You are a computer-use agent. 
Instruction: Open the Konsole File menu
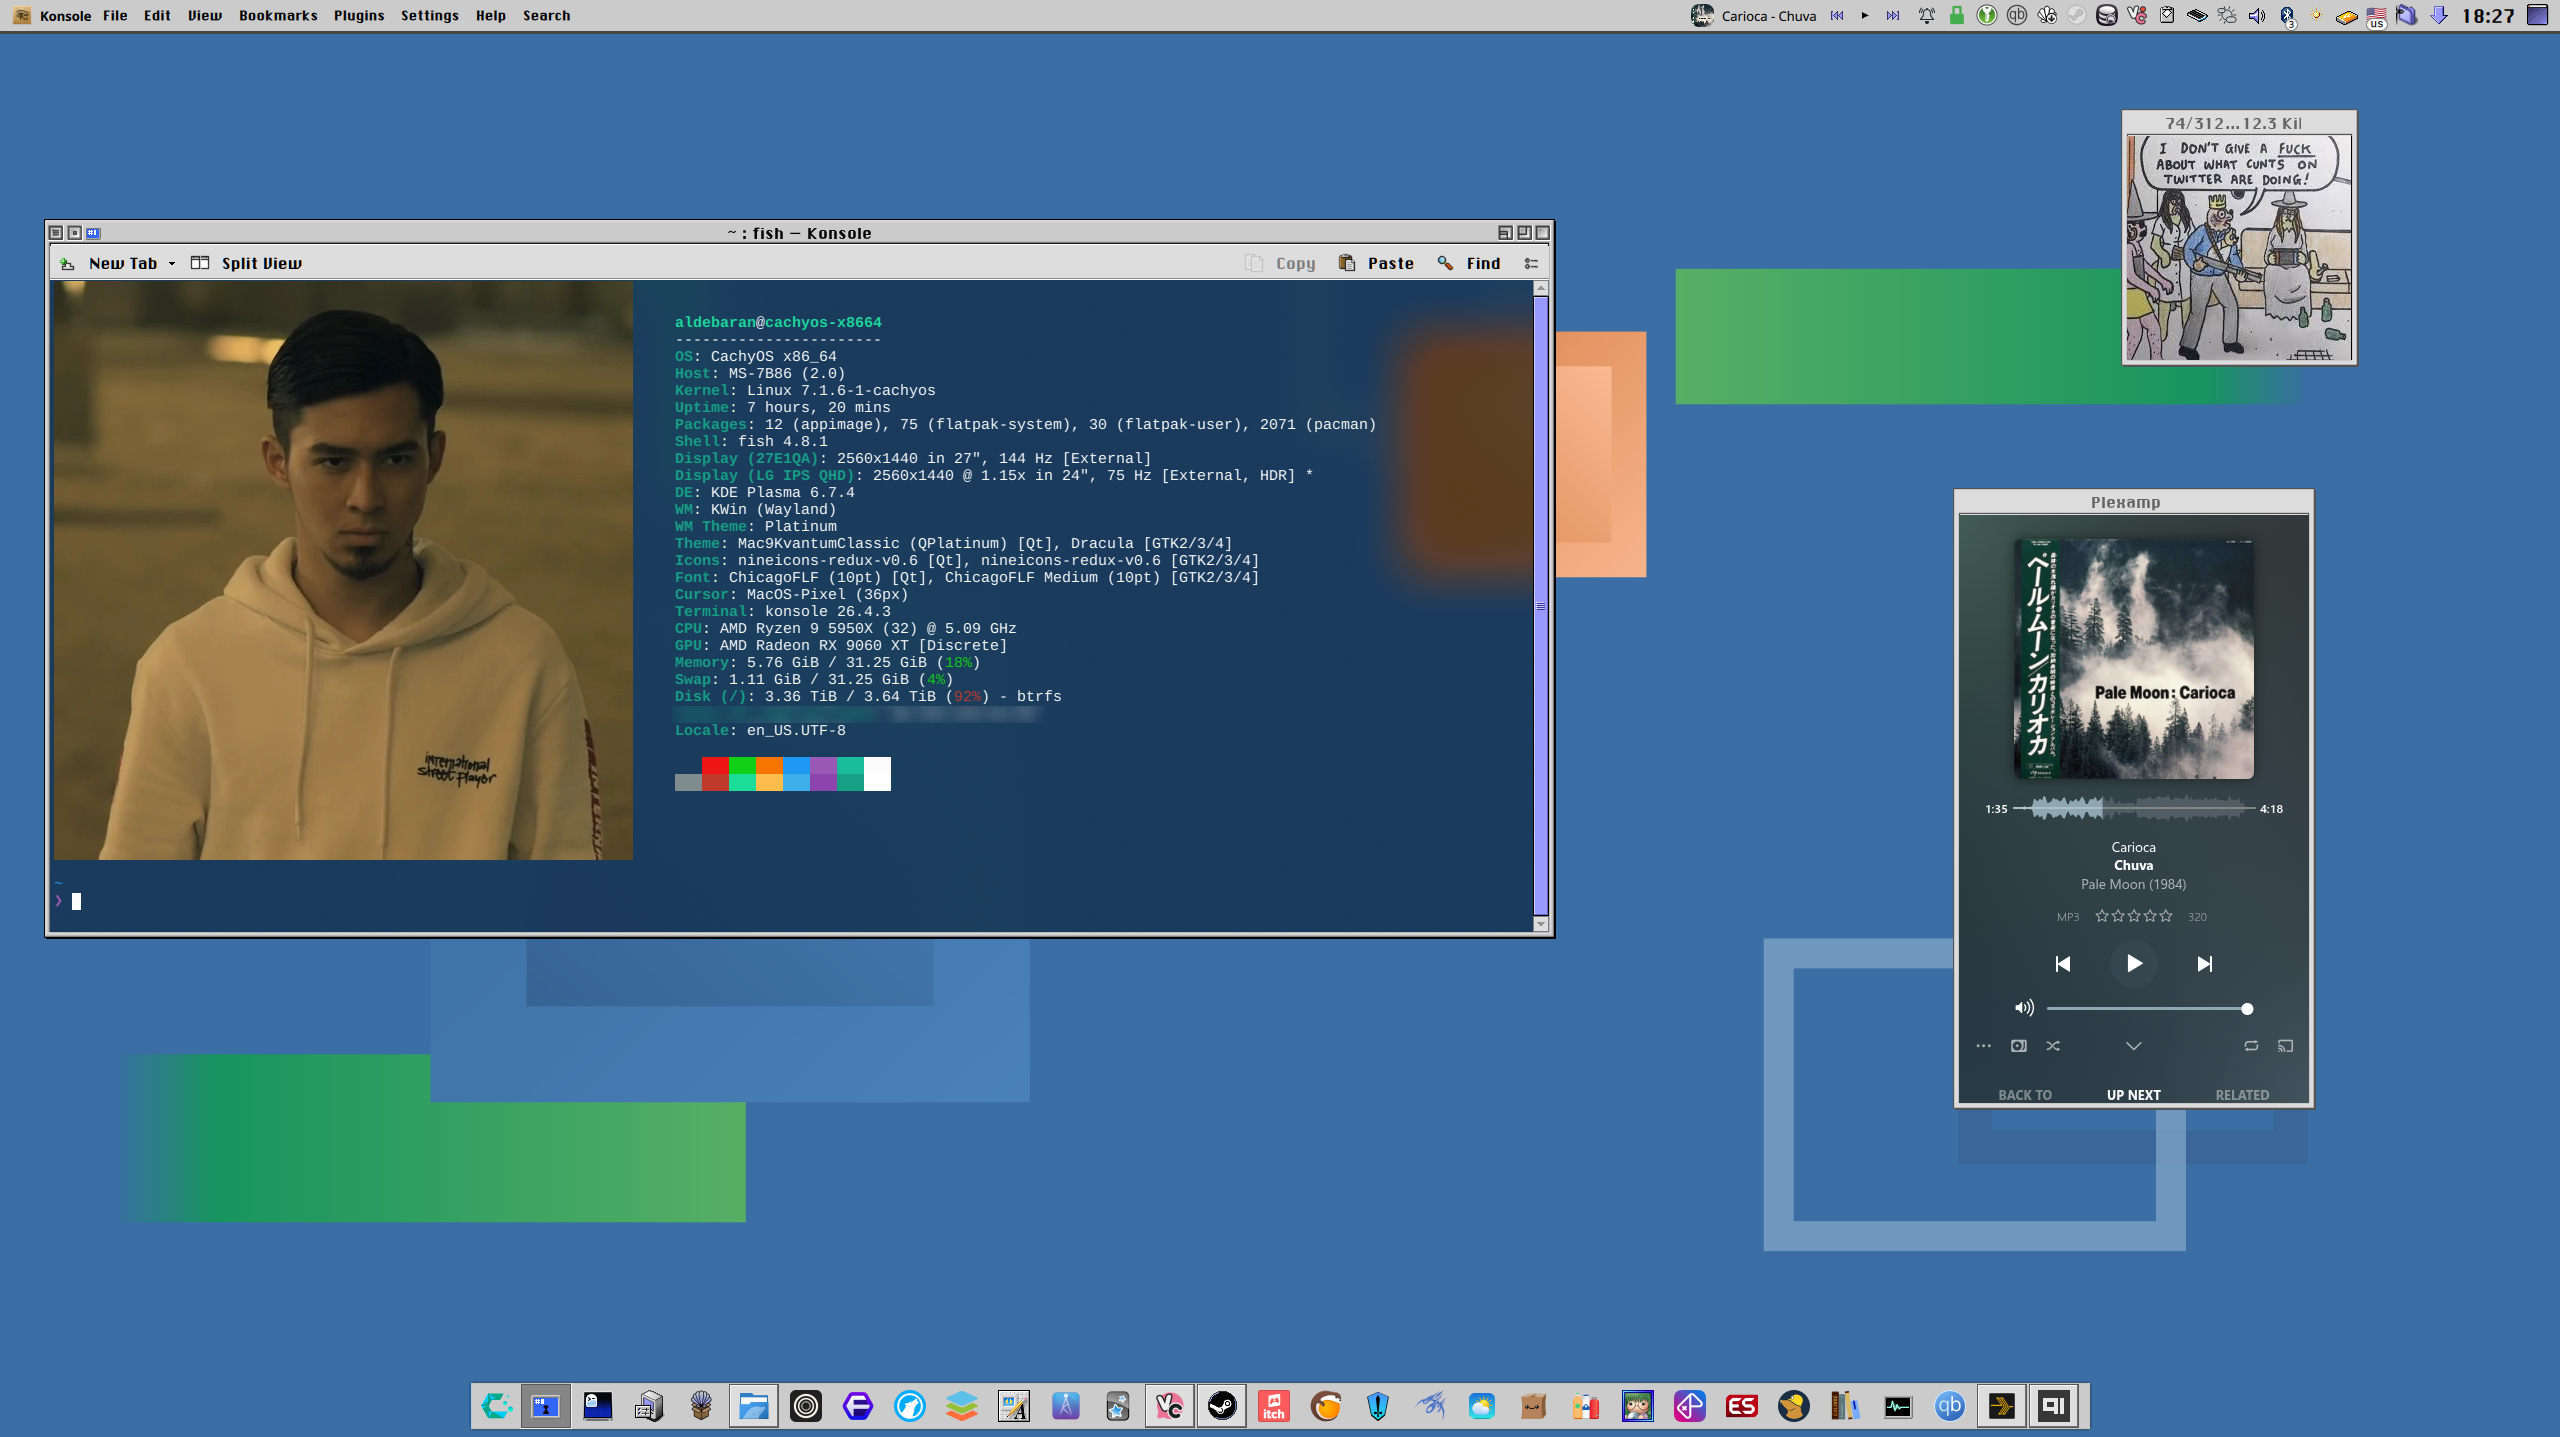pyautogui.click(x=115, y=16)
